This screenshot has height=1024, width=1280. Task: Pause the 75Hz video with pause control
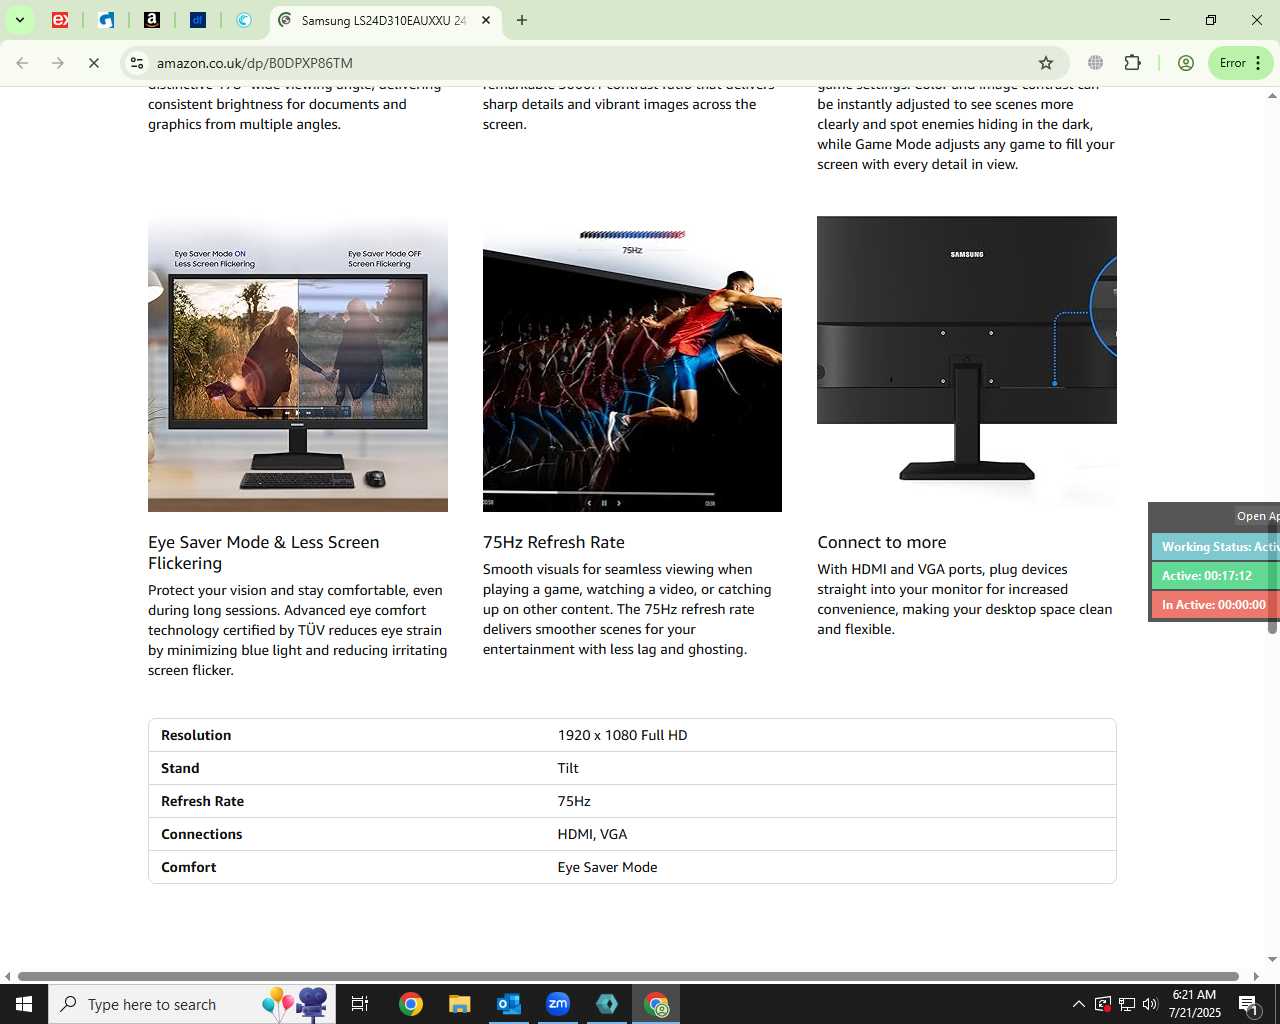tap(604, 503)
